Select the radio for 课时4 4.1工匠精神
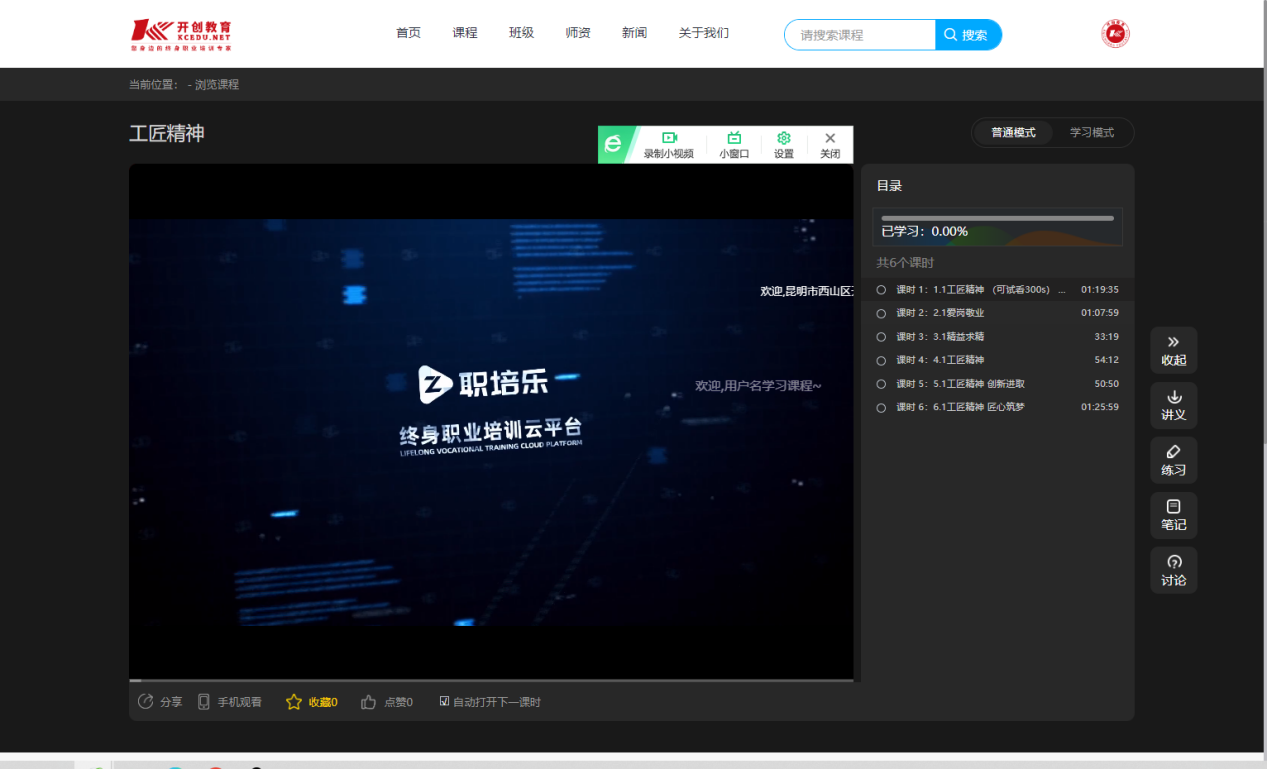This screenshot has width=1267, height=769. pyautogui.click(x=881, y=360)
